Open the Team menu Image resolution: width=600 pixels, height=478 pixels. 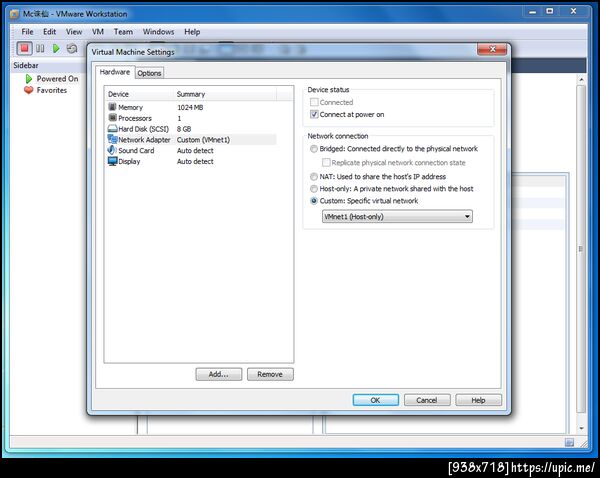coord(123,32)
